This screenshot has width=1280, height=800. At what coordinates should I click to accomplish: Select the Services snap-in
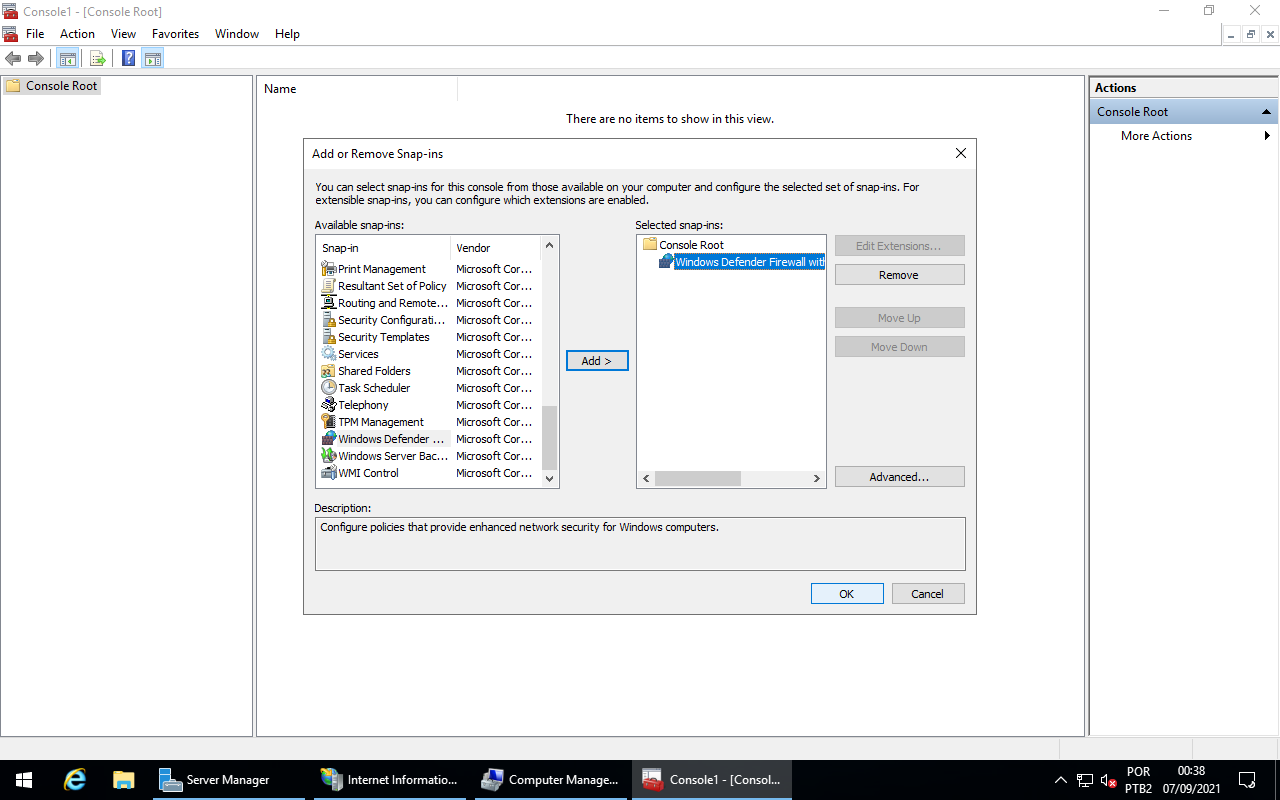358,354
